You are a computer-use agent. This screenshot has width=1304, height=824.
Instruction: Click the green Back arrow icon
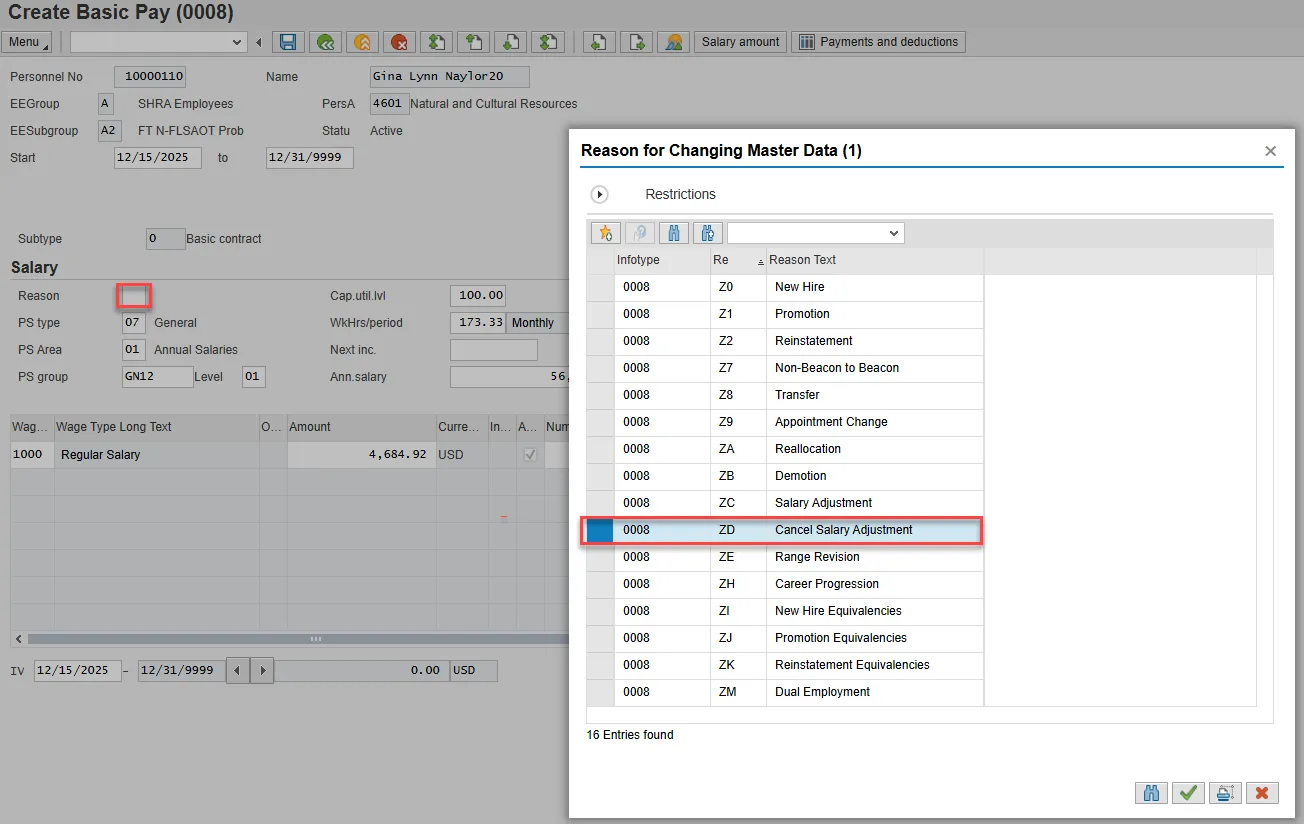coord(325,42)
